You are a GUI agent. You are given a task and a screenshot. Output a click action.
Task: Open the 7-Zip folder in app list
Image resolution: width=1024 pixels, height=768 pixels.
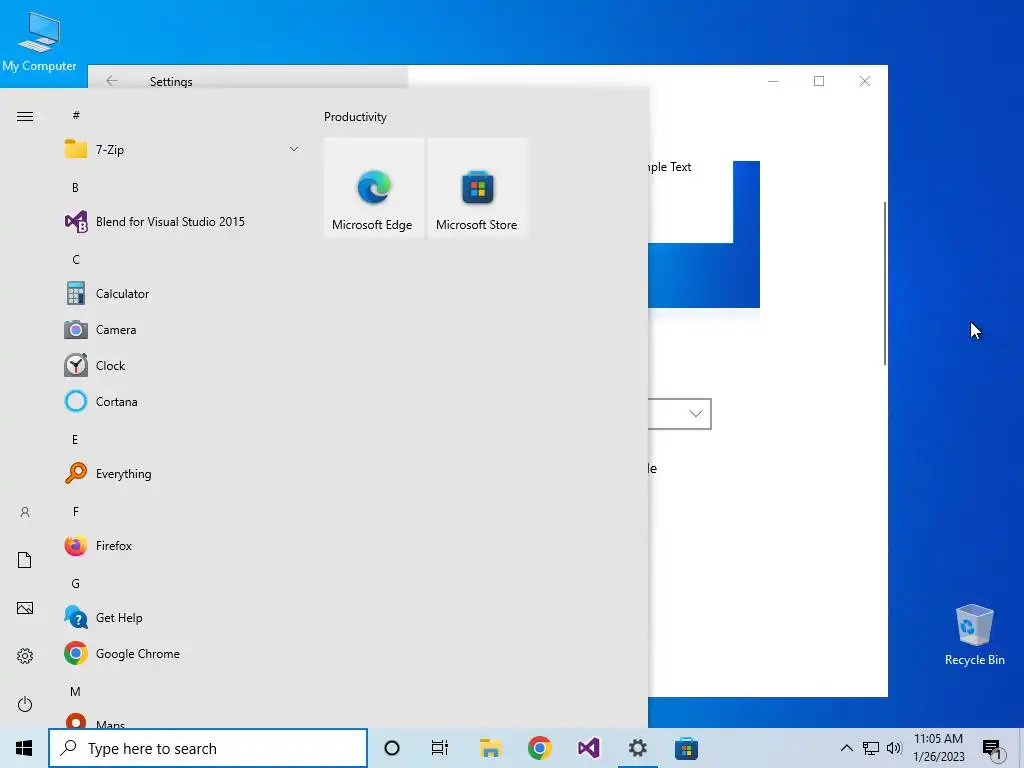(x=182, y=150)
